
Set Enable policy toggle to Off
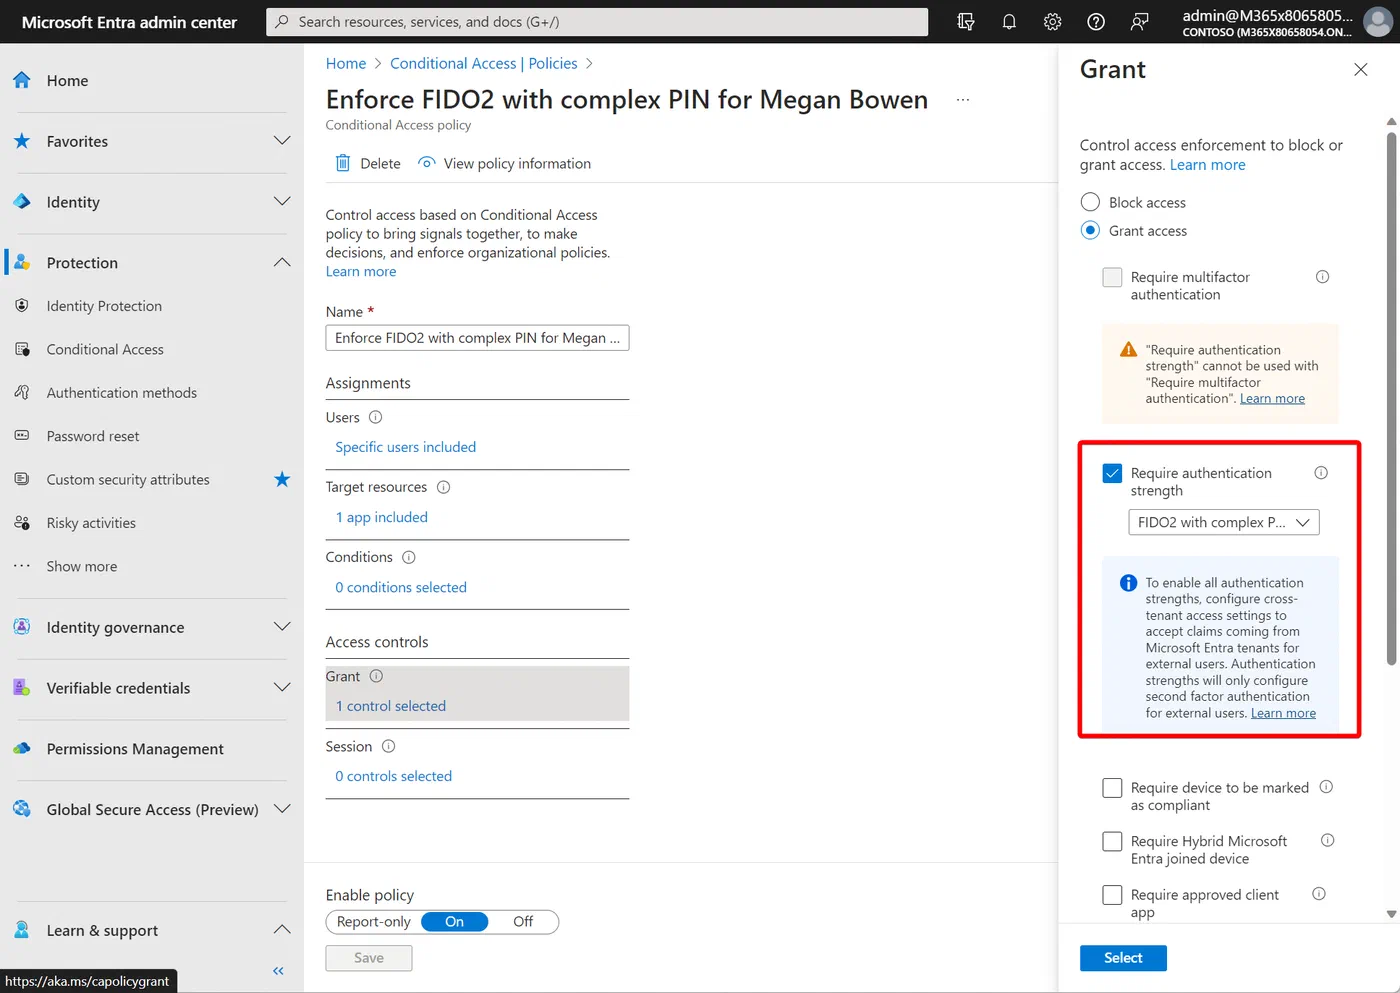pyautogui.click(x=523, y=922)
